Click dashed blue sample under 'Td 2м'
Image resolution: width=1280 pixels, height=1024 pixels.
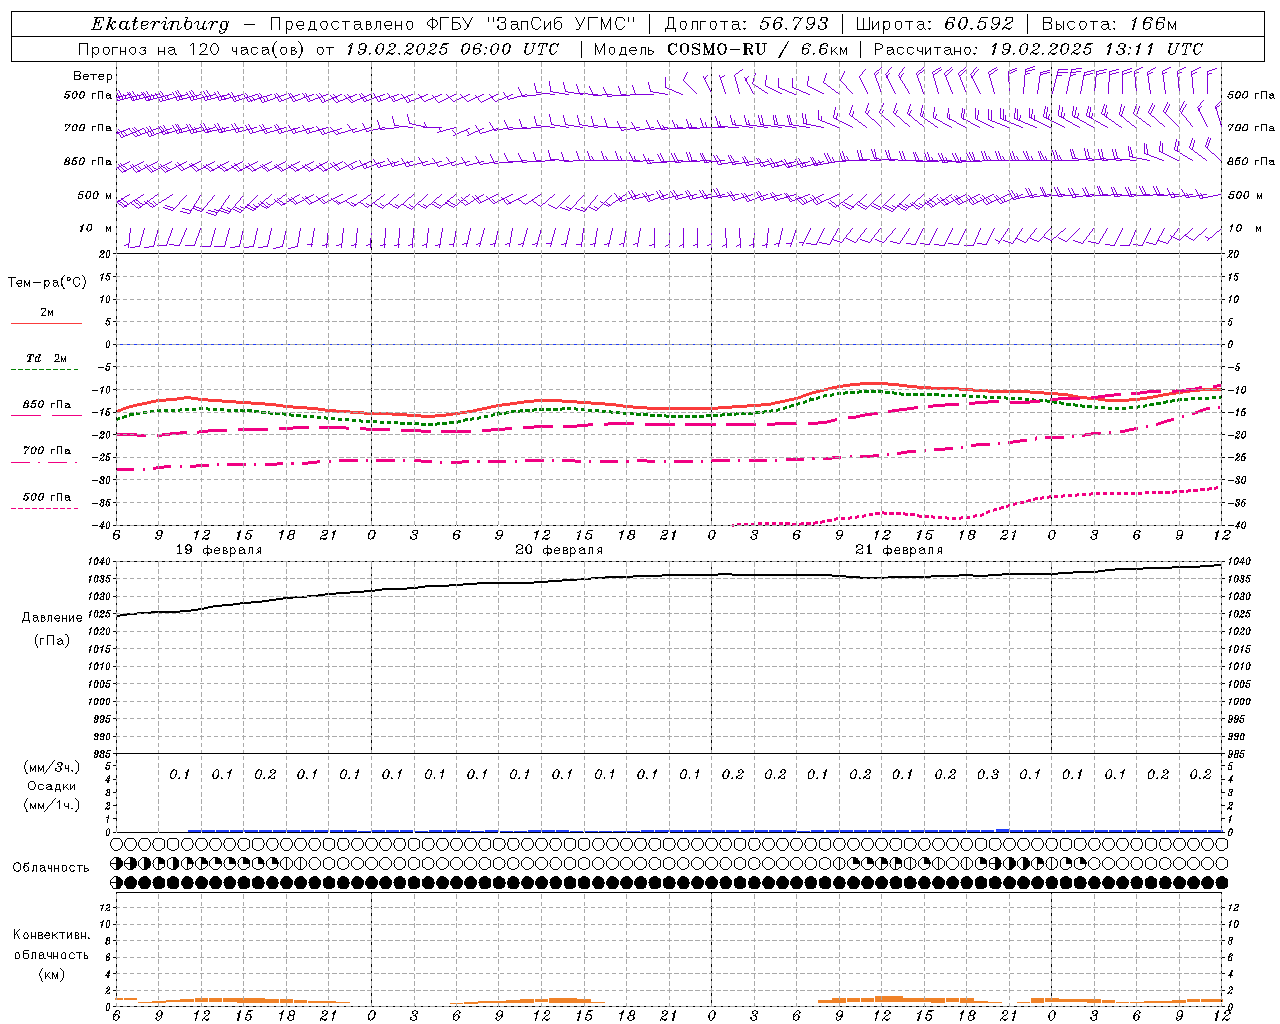click(44, 370)
